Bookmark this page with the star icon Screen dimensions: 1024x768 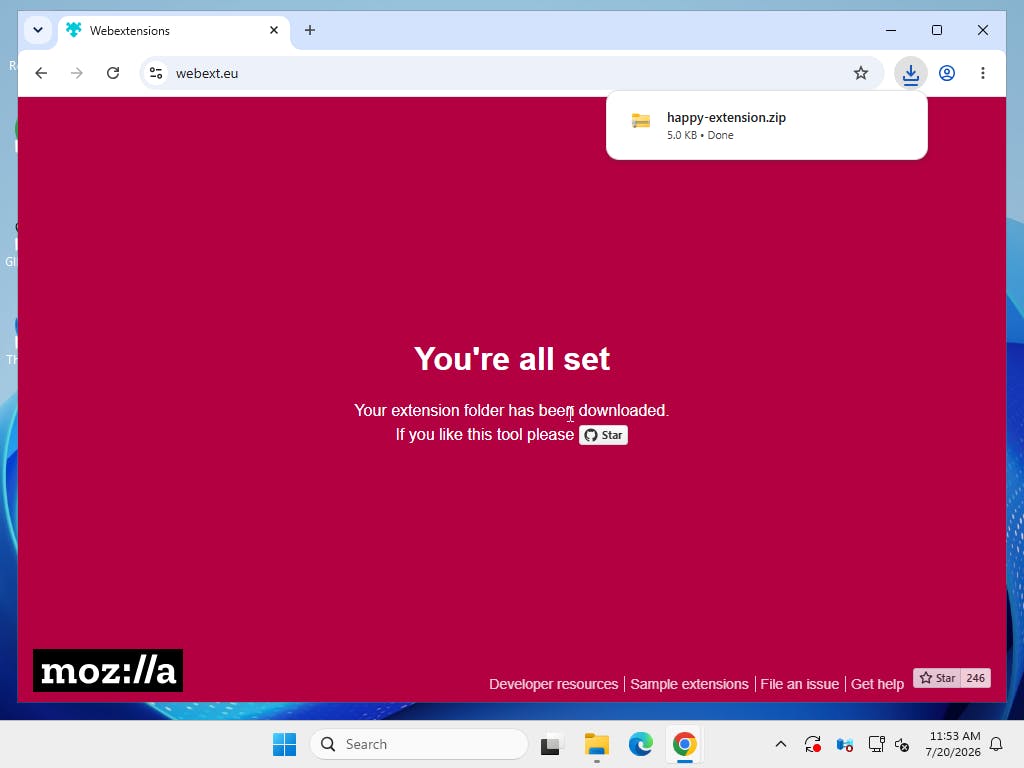[861, 73]
